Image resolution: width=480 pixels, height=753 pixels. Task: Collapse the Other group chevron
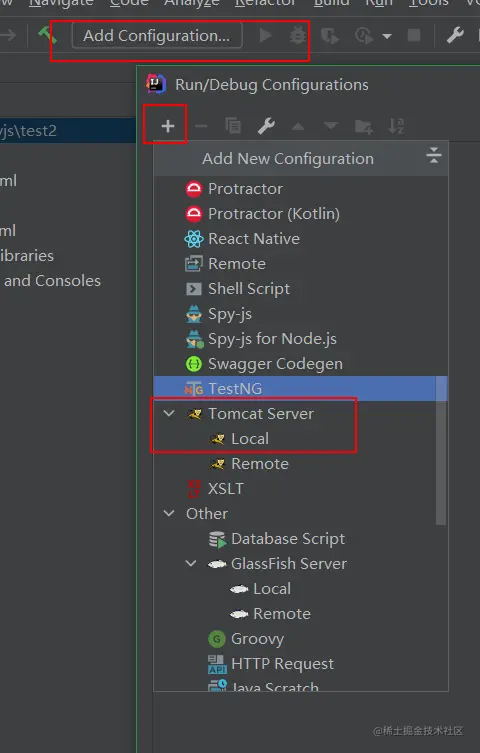[169, 513]
